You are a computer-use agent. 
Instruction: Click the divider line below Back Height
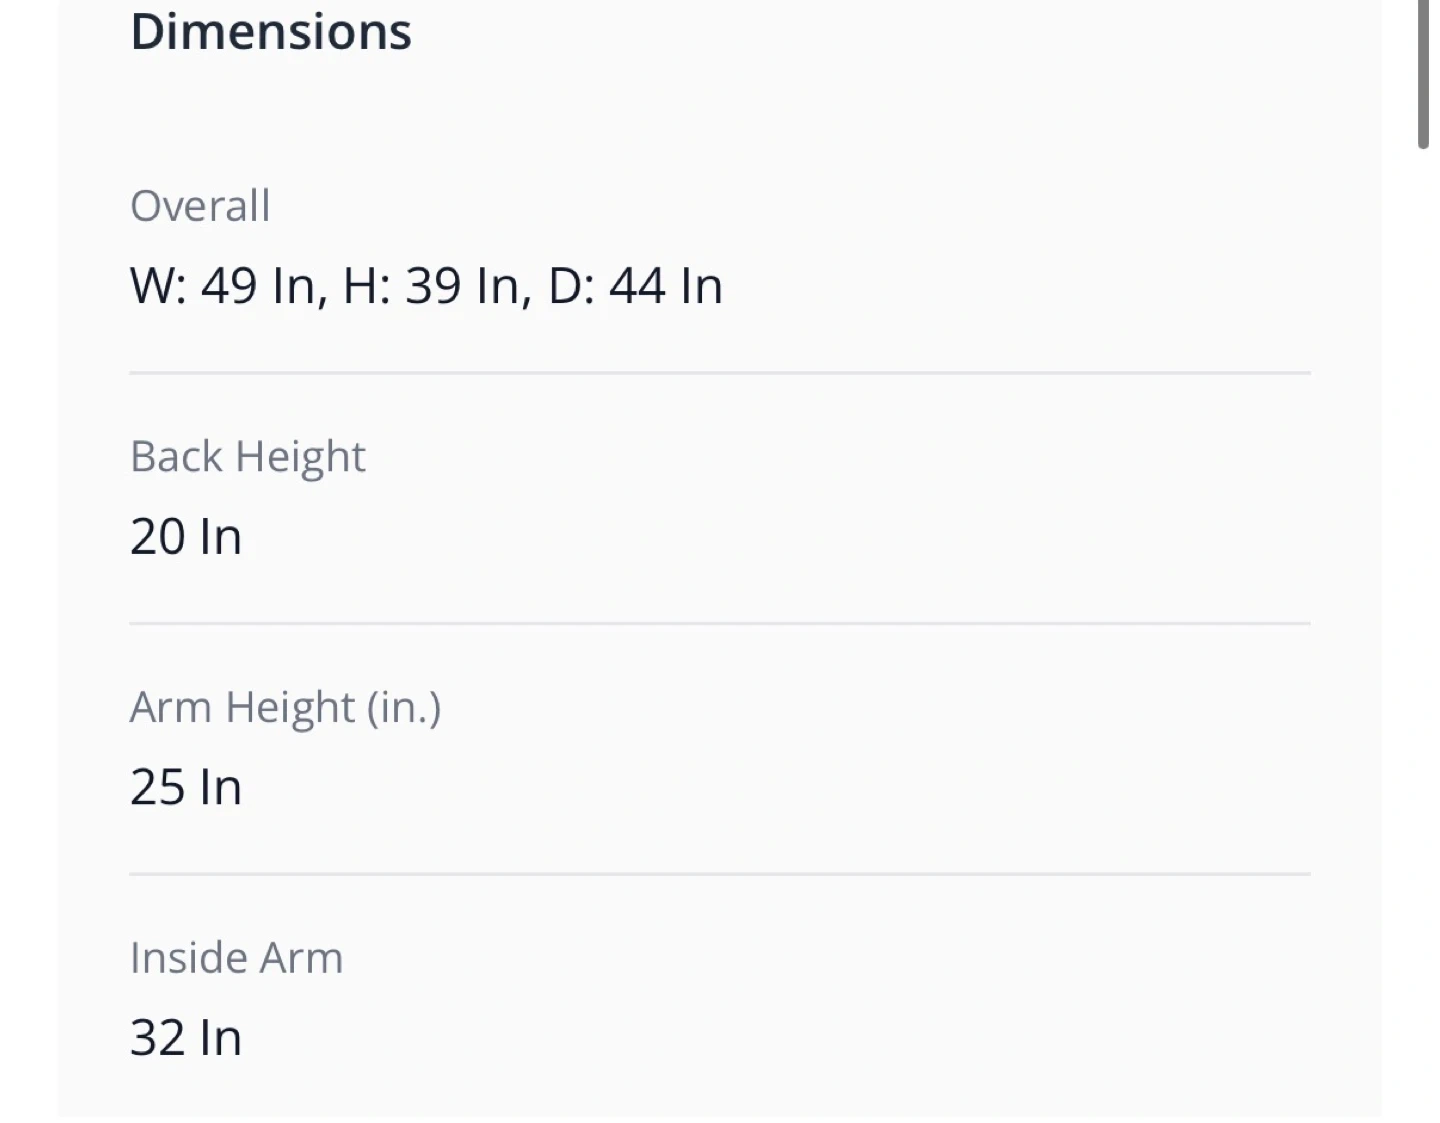tap(719, 623)
